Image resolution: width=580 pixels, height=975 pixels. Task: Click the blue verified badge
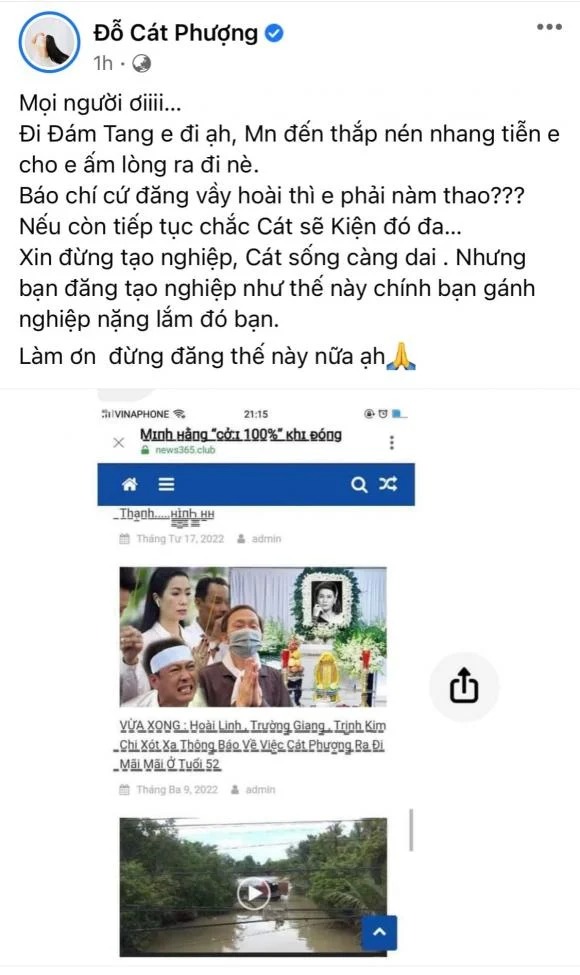[274, 33]
